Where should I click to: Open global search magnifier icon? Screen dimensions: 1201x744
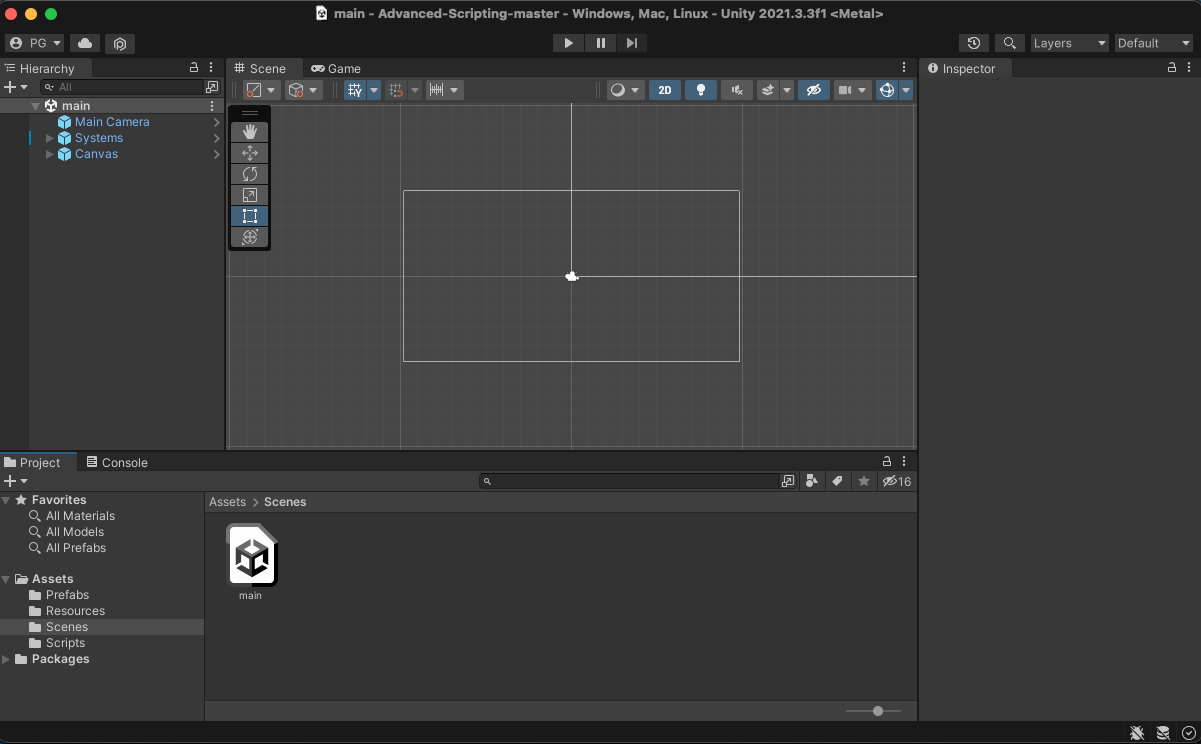[x=1010, y=43]
